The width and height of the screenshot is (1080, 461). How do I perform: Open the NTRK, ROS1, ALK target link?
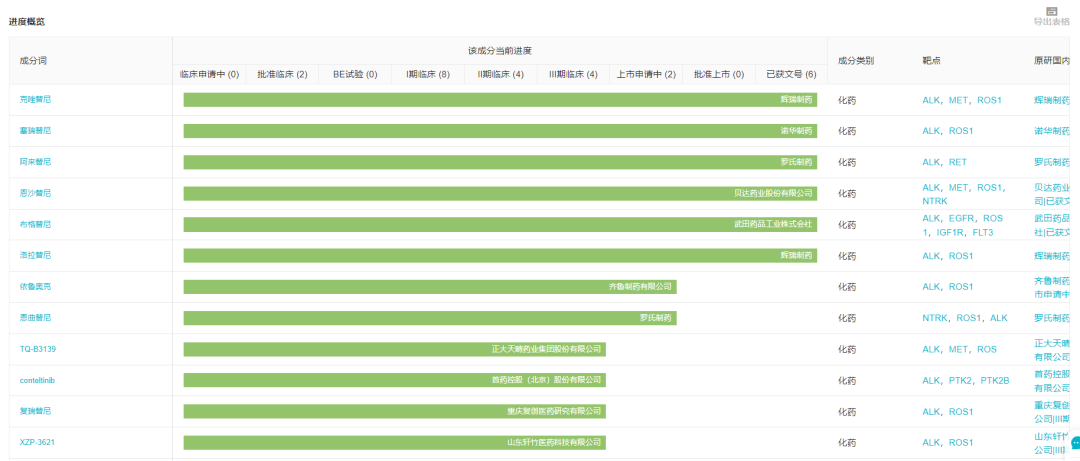pyautogui.click(x=964, y=318)
